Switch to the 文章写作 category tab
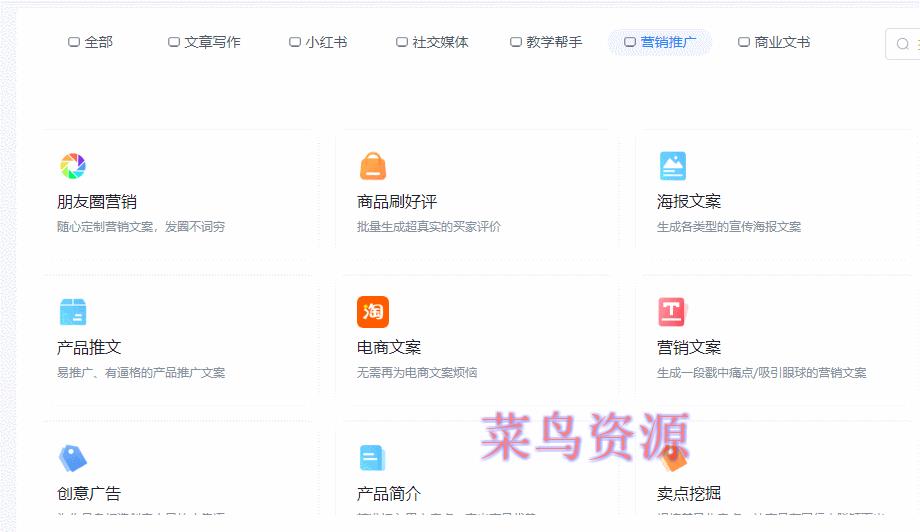This screenshot has width=920, height=532. pyautogui.click(x=204, y=42)
